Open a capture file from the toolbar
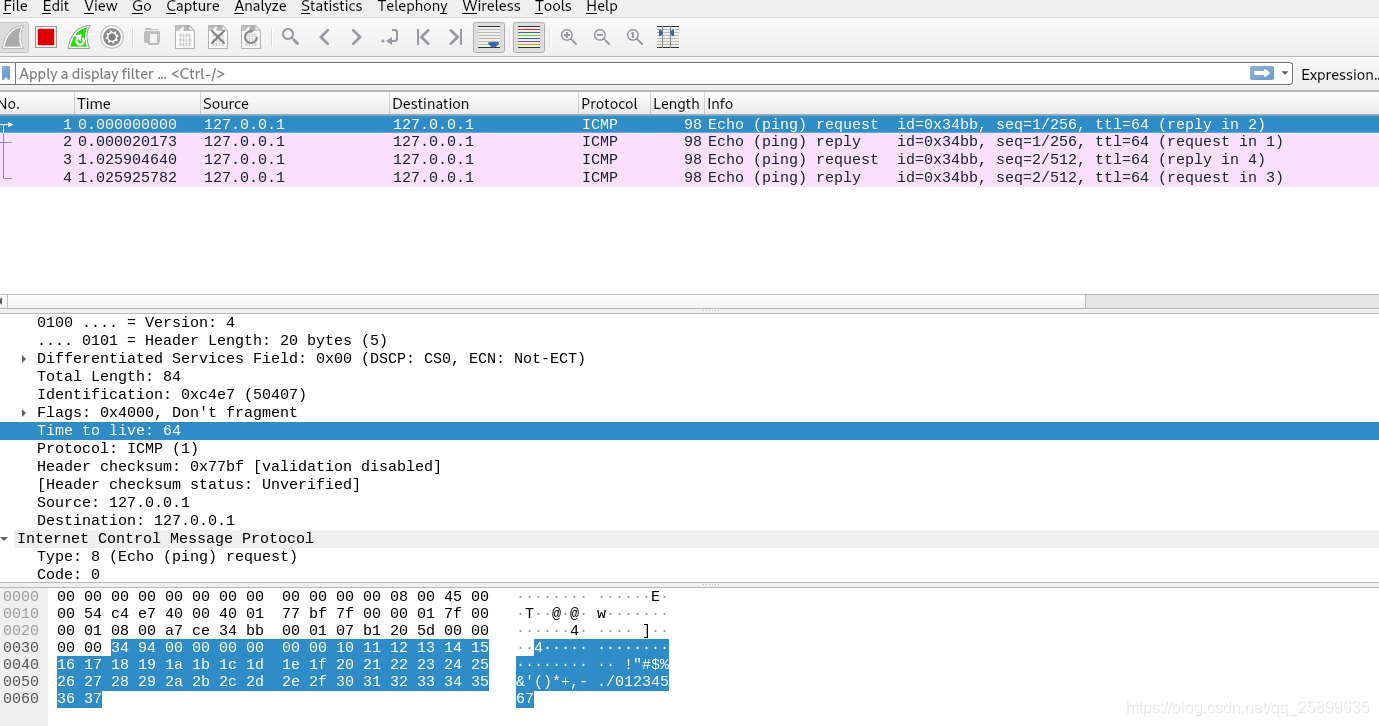This screenshot has width=1379, height=726. [152, 37]
